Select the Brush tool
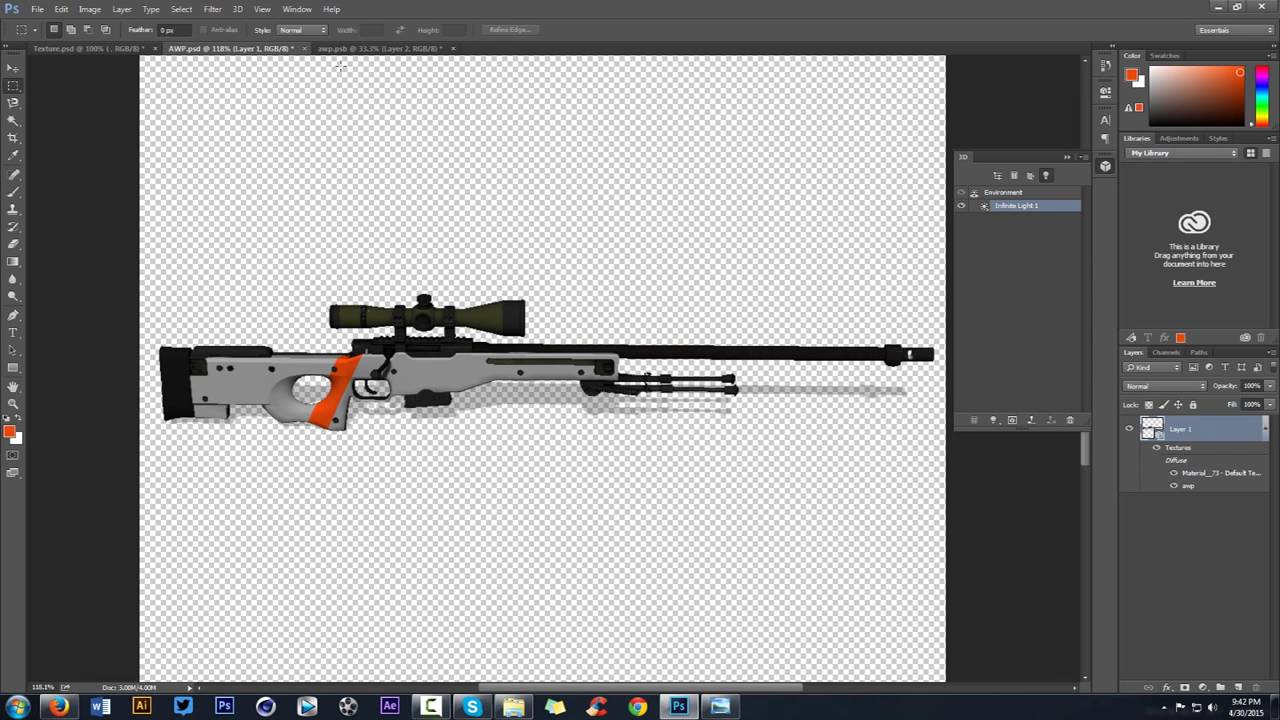Viewport: 1280px width, 720px height. 13,192
